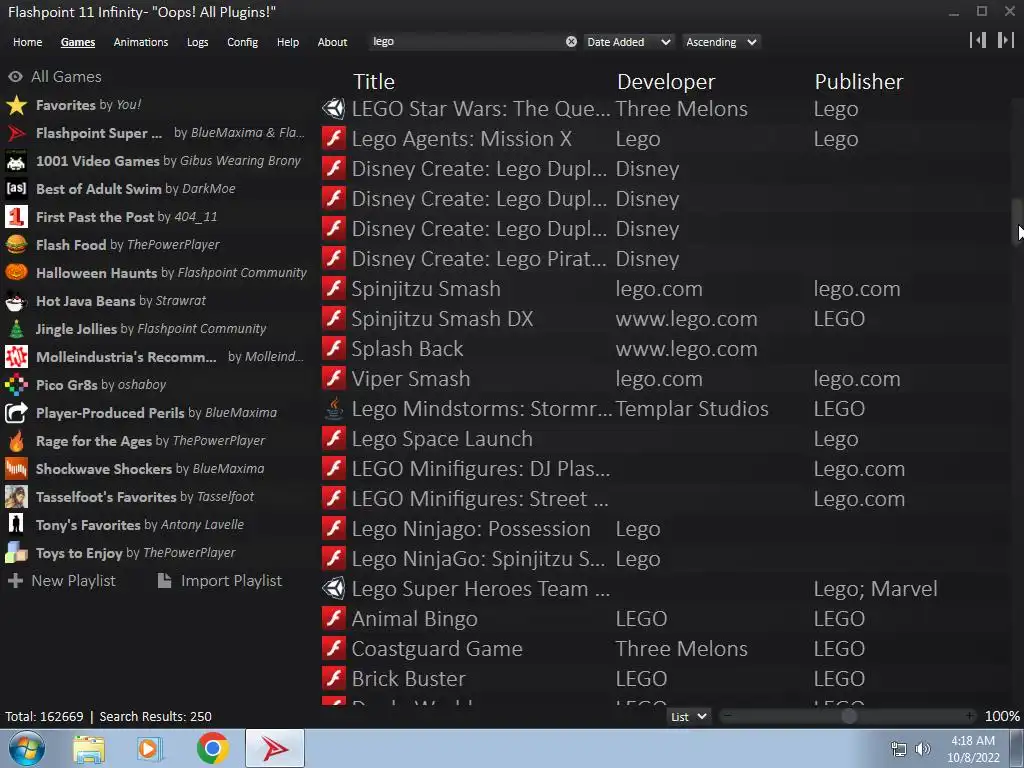Click the Molleindustria's Recommendations playlist icon

coord(16,357)
